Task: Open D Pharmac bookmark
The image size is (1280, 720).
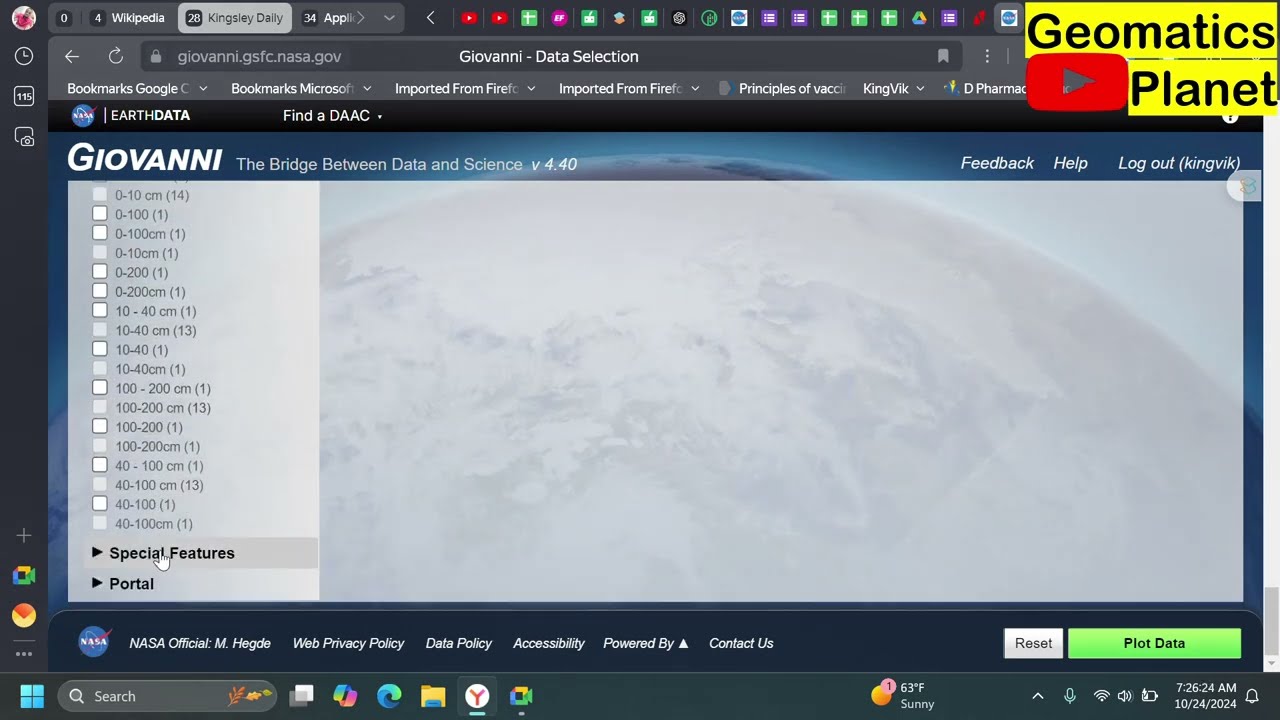Action: (985, 88)
